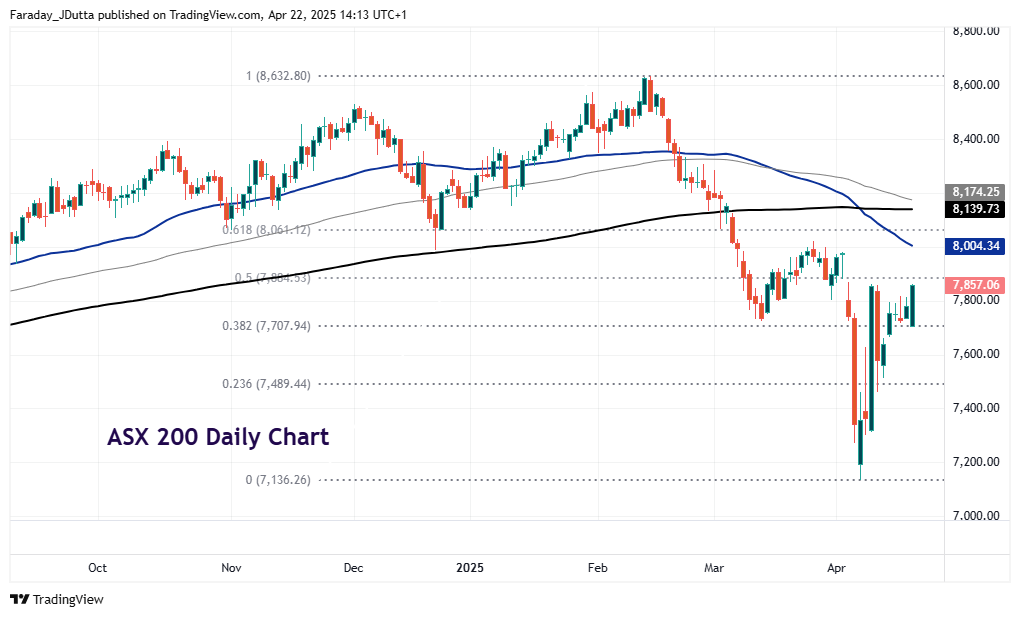Click the ASX 200 Daily Chart title text
This screenshot has width=1020, height=617.
[217, 437]
